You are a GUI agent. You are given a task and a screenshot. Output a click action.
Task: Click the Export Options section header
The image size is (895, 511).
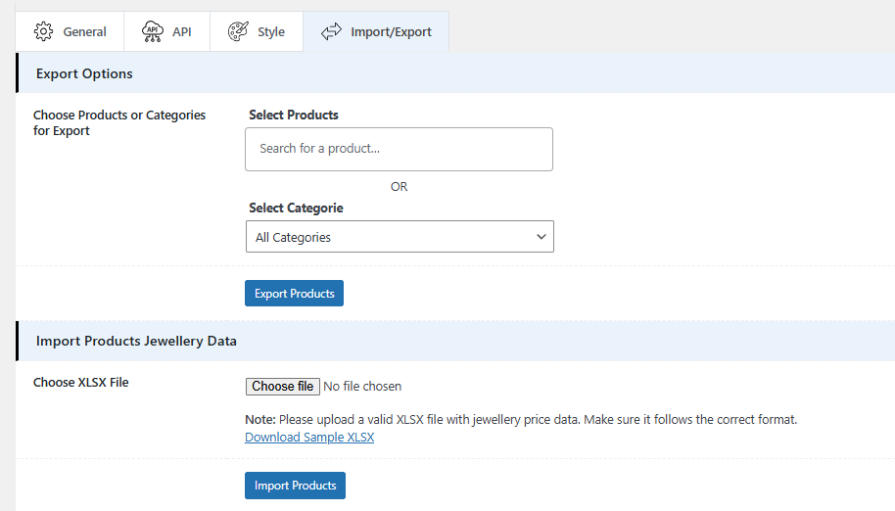click(x=84, y=74)
